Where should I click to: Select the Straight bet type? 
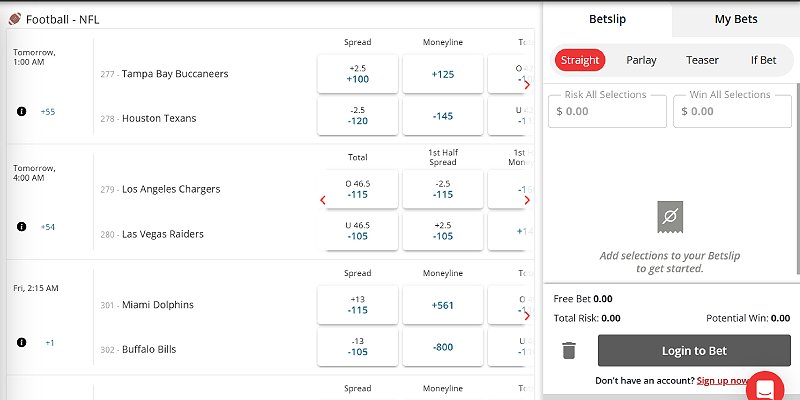580,60
